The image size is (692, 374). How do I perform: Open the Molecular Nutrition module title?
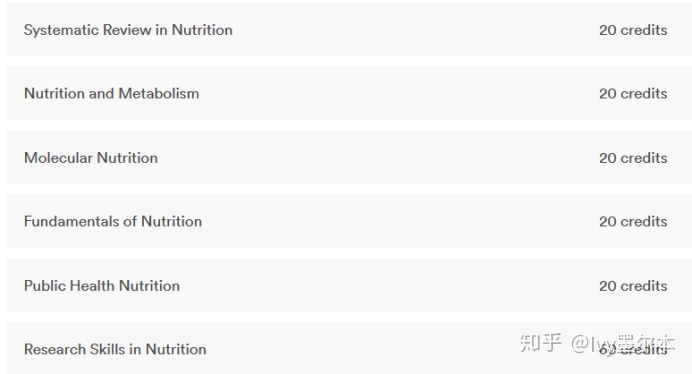pyautogui.click(x=91, y=158)
